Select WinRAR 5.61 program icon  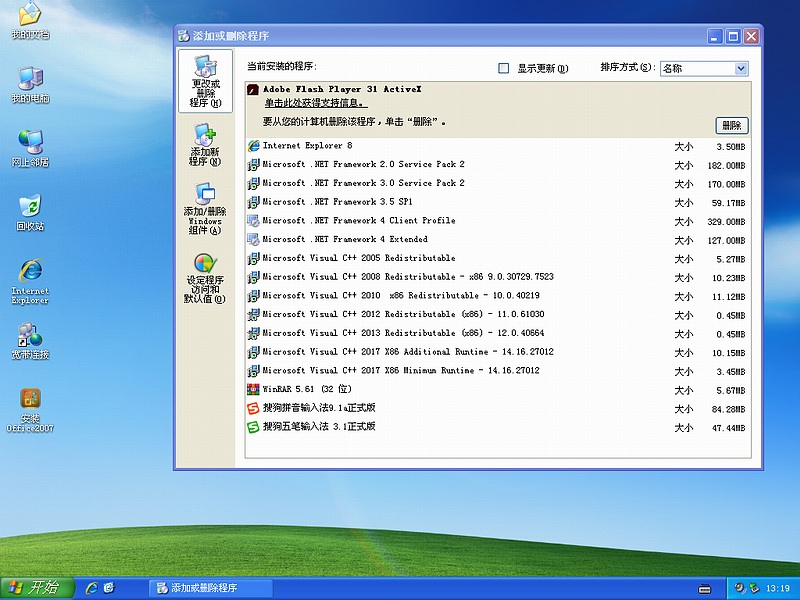point(253,390)
